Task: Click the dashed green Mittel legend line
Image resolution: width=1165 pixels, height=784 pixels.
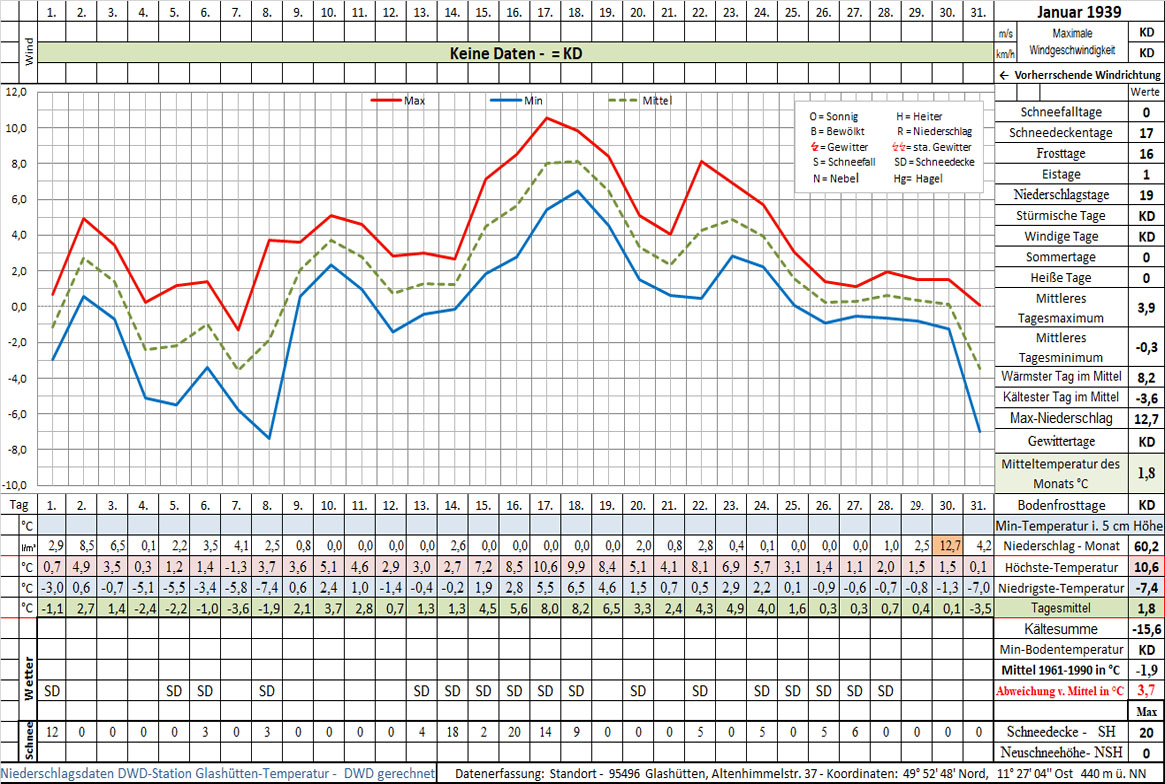Action: coord(624,101)
